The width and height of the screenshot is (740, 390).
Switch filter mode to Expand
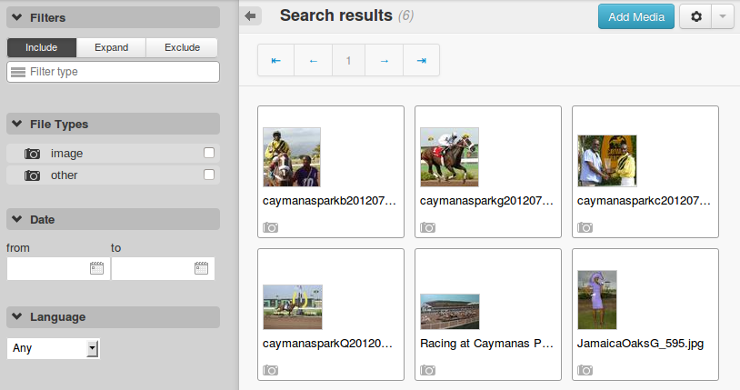111,48
